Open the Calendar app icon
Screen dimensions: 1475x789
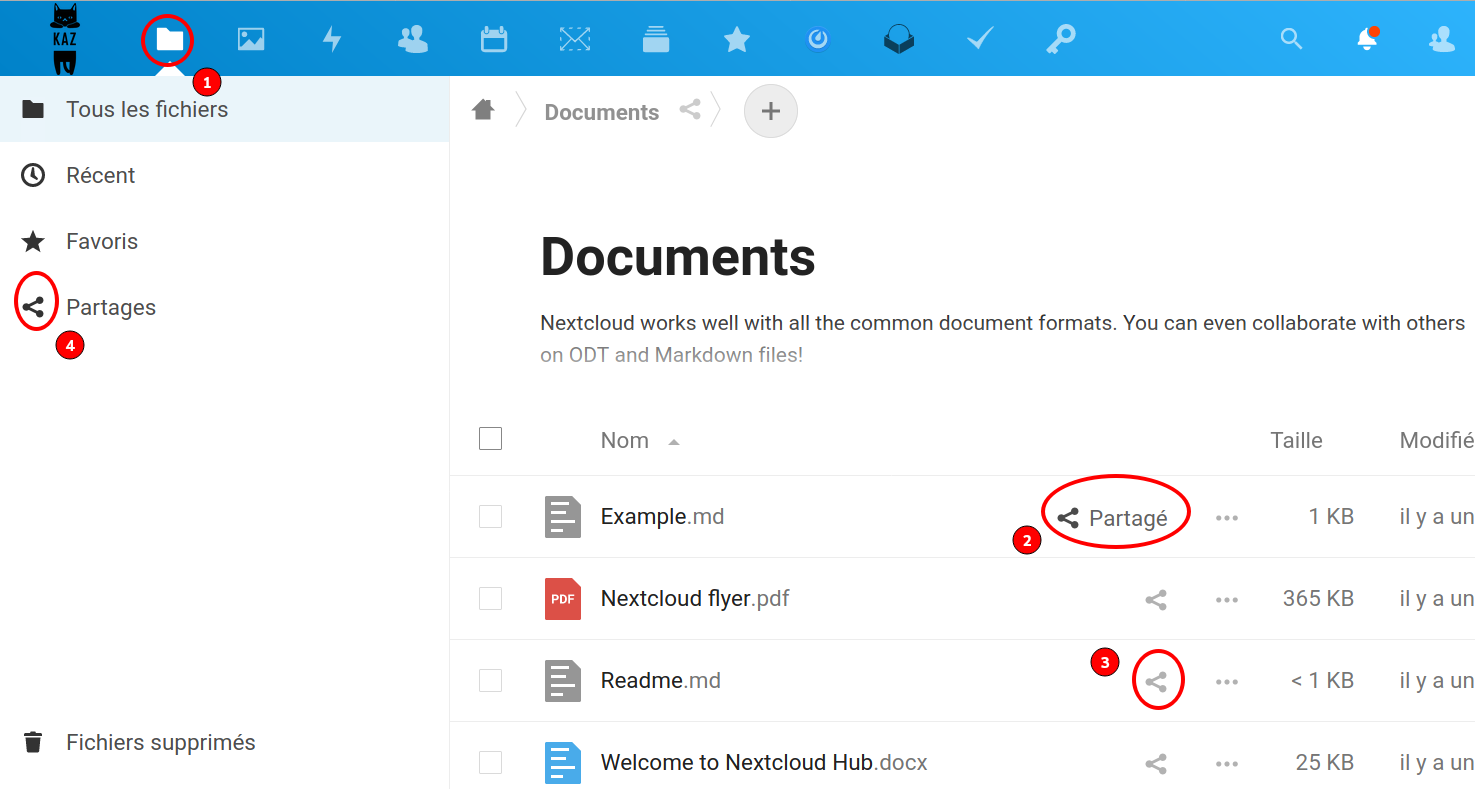tap(494, 39)
